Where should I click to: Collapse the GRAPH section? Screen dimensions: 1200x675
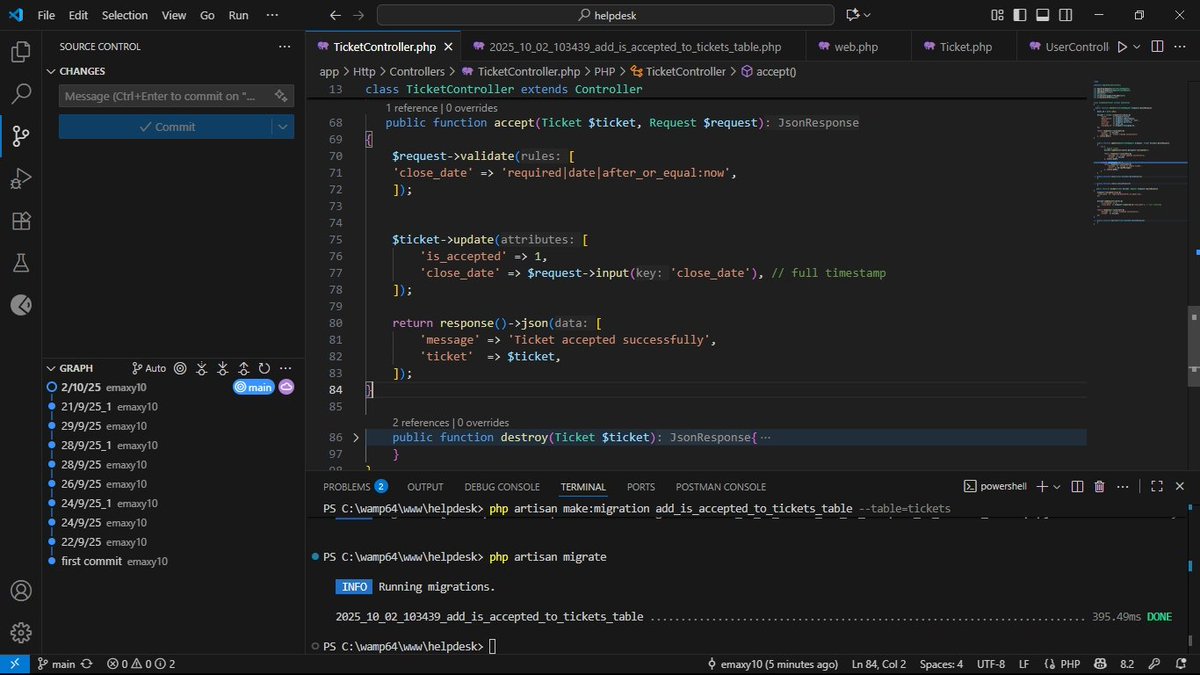pyautogui.click(x=52, y=368)
